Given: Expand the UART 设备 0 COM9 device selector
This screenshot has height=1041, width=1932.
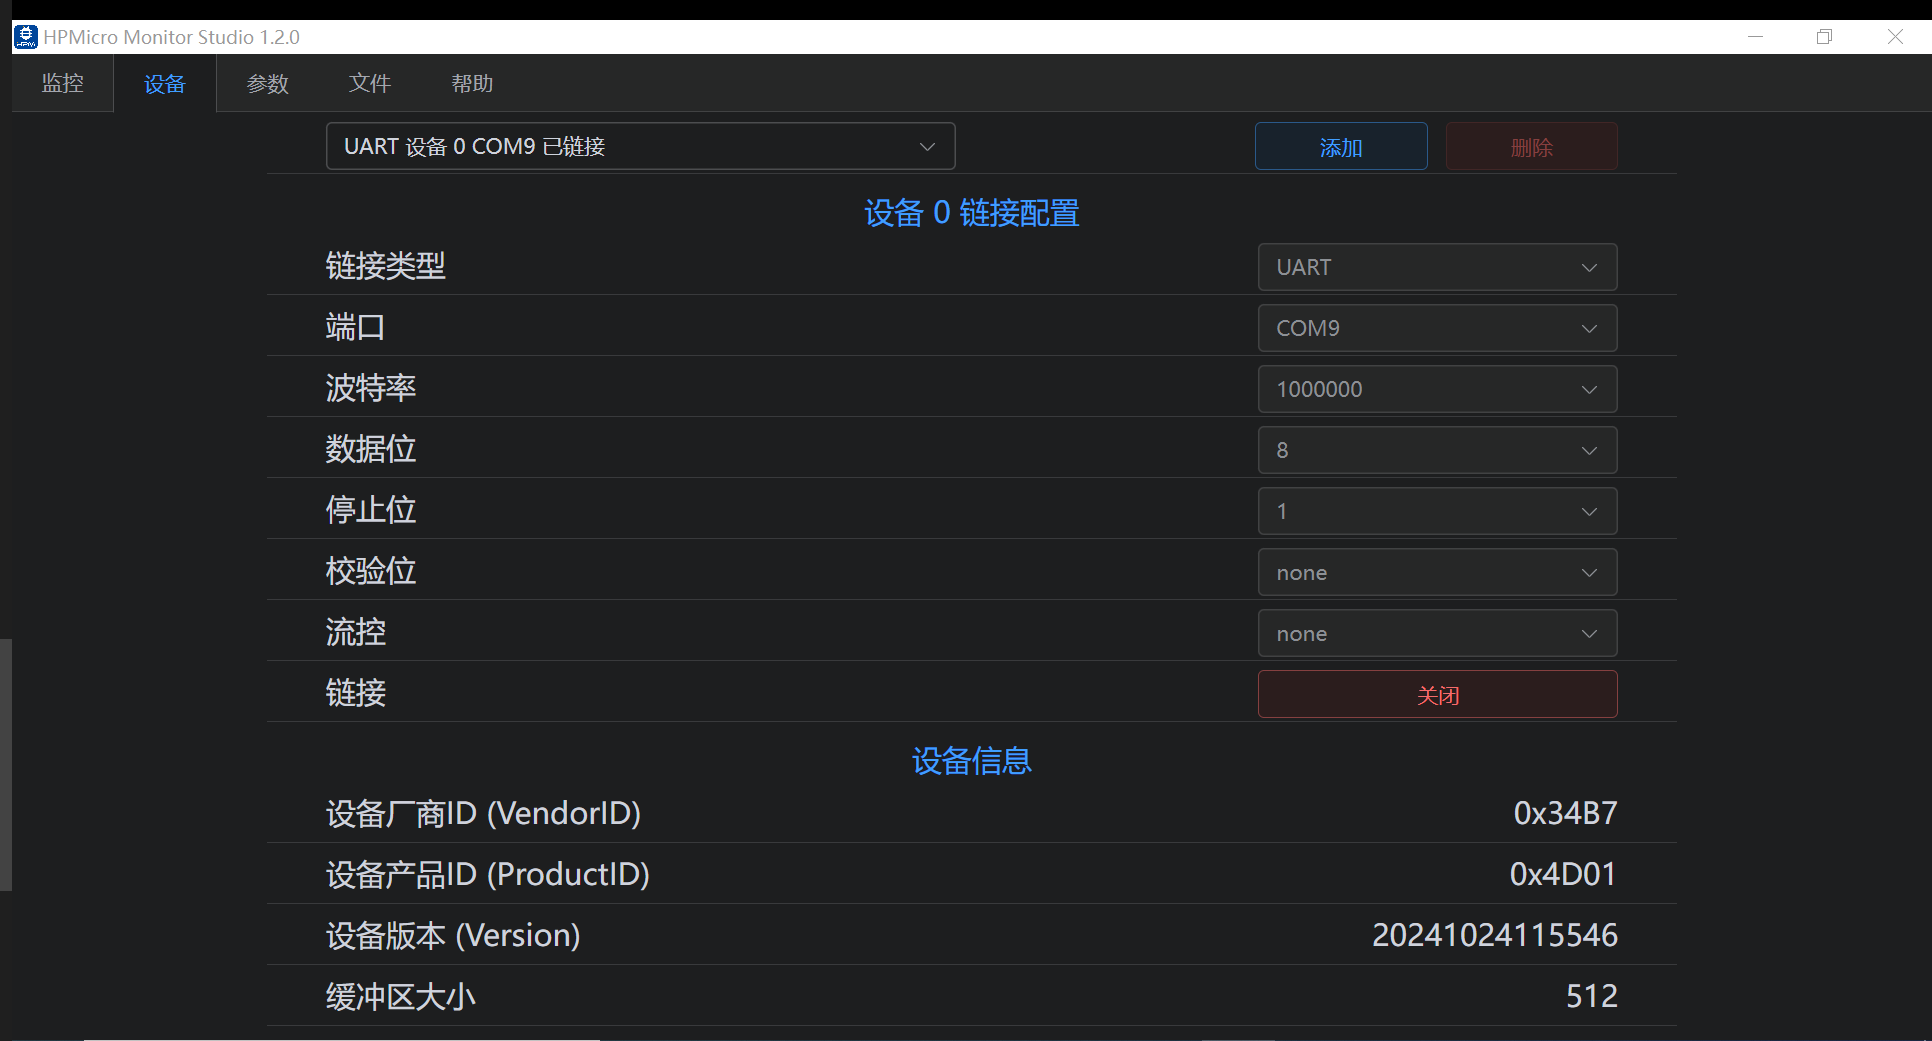Looking at the screenshot, I should [x=641, y=147].
